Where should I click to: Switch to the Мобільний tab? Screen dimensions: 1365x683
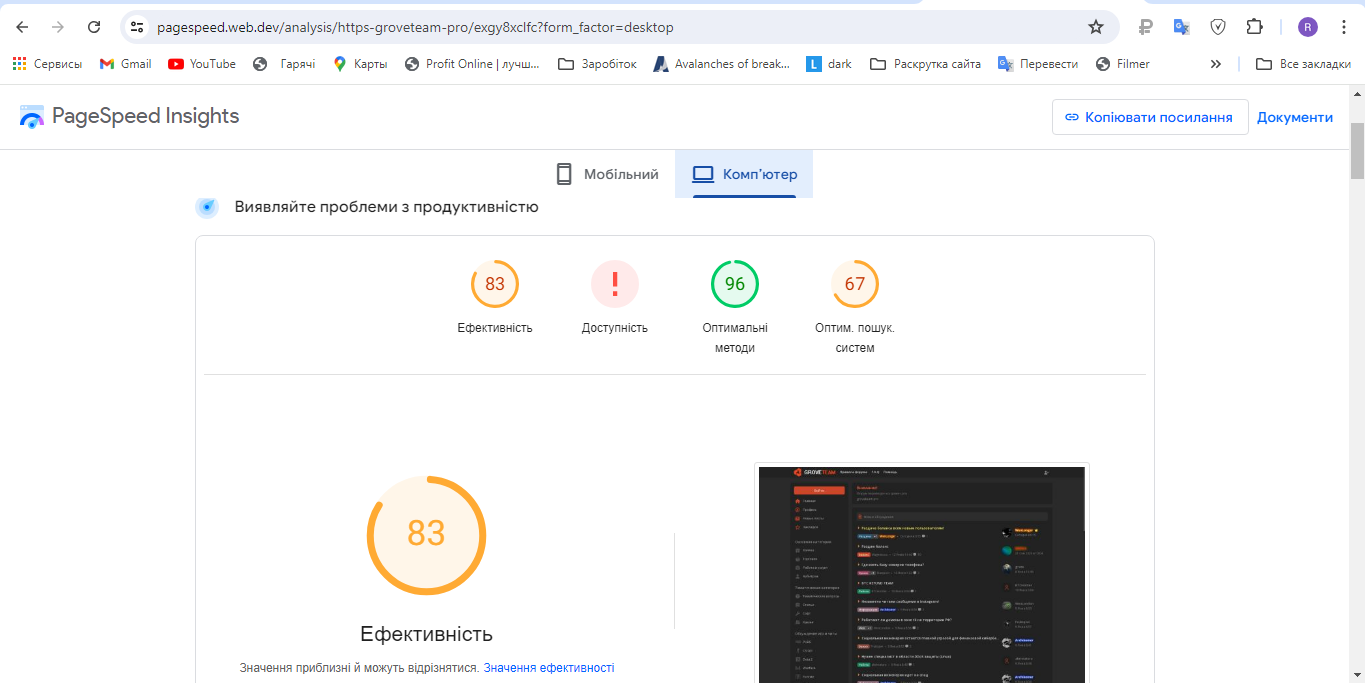(x=608, y=174)
